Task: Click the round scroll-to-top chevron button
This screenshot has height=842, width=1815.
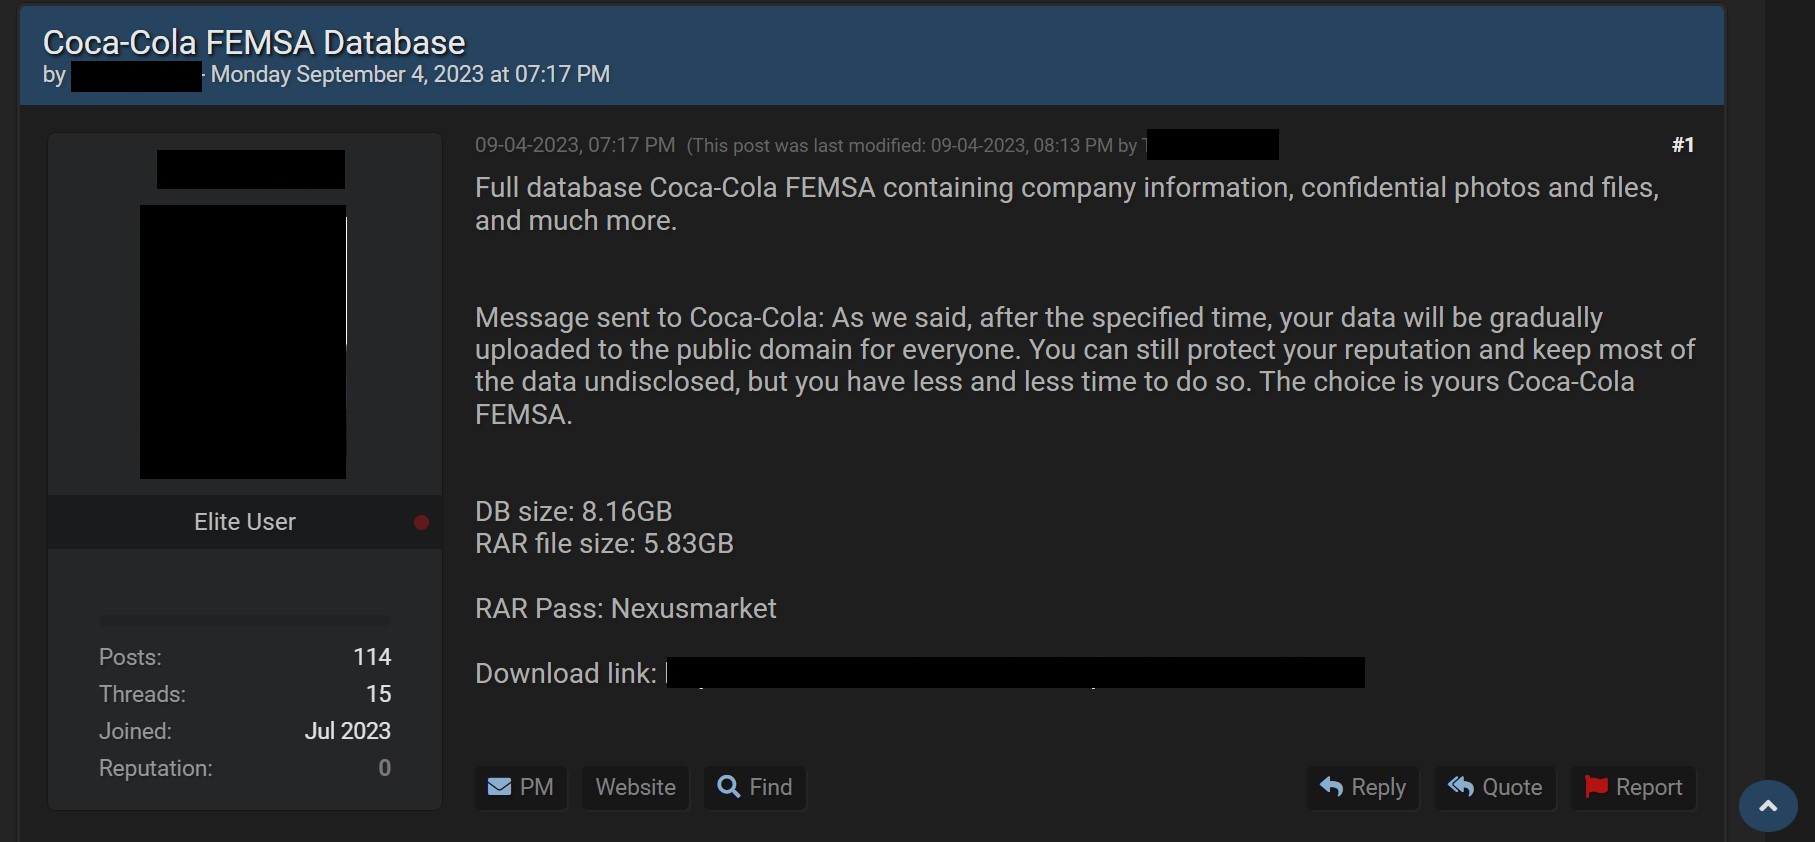Action: 1768,806
